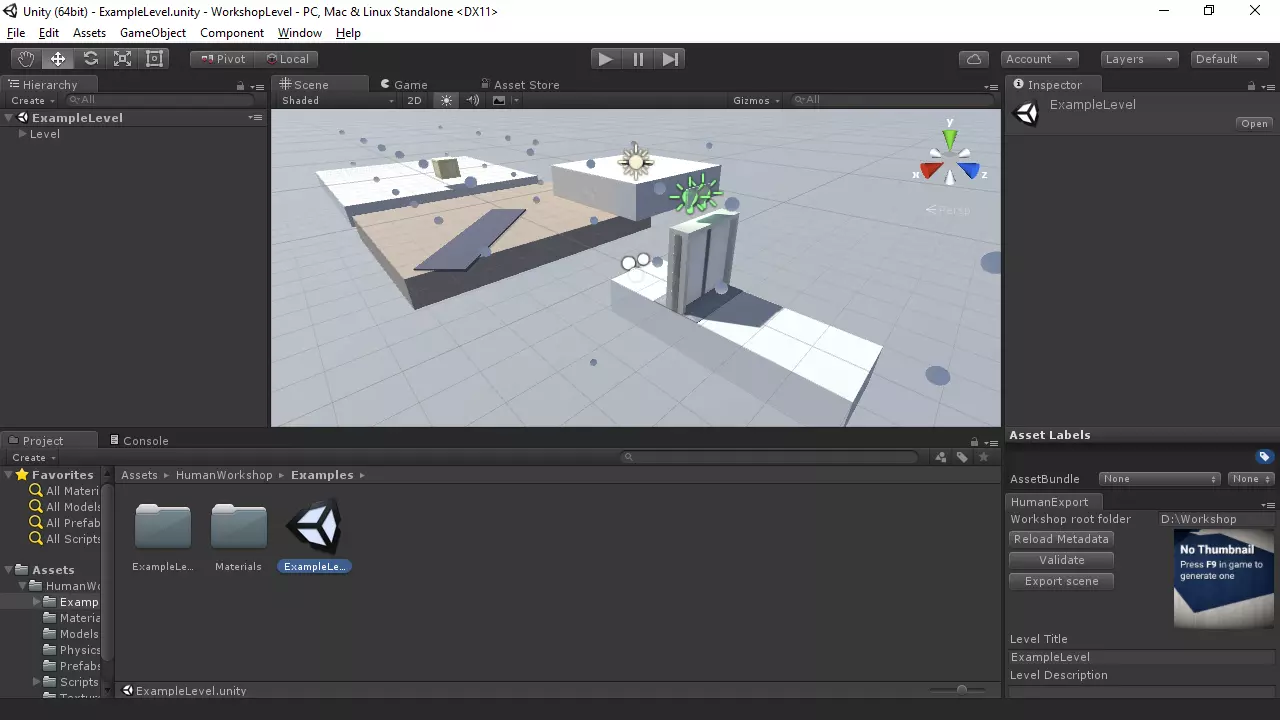Open the File menu
The image size is (1280, 720).
pos(16,33)
